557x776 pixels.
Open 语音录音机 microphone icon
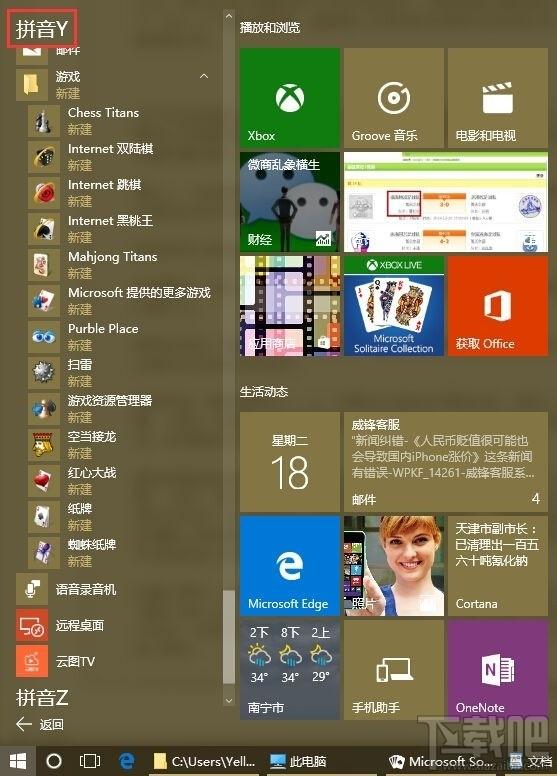click(32, 589)
